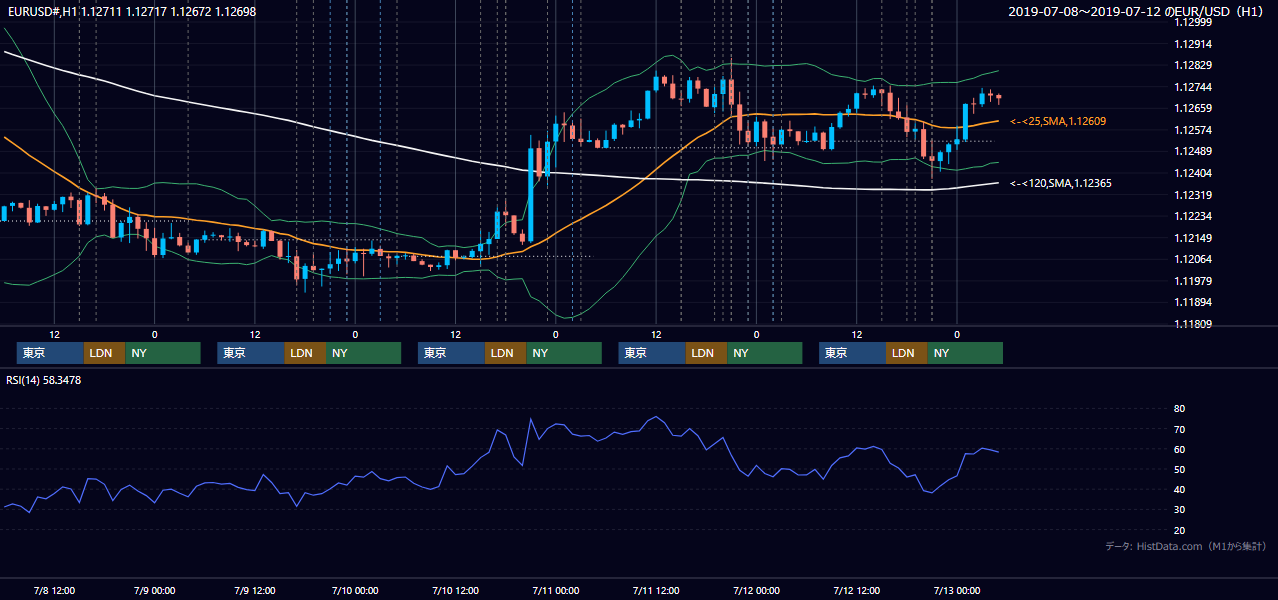Viewport: 1278px width, 600px height.
Task: Select the 1.12999 price axis label
Action: [x=1191, y=22]
